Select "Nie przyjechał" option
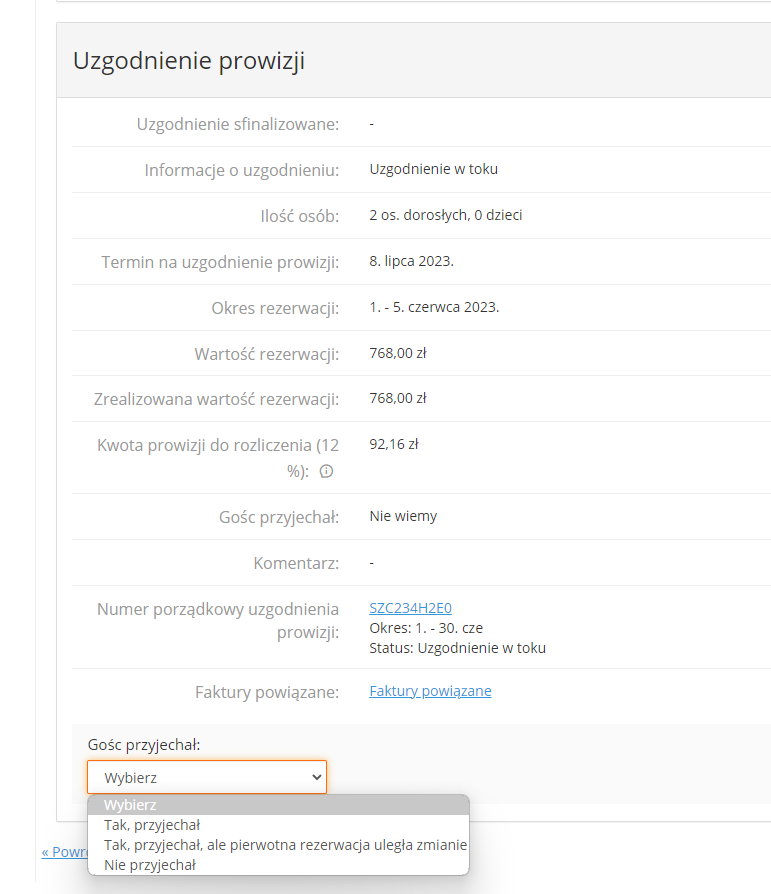771x894 pixels. pos(150,865)
